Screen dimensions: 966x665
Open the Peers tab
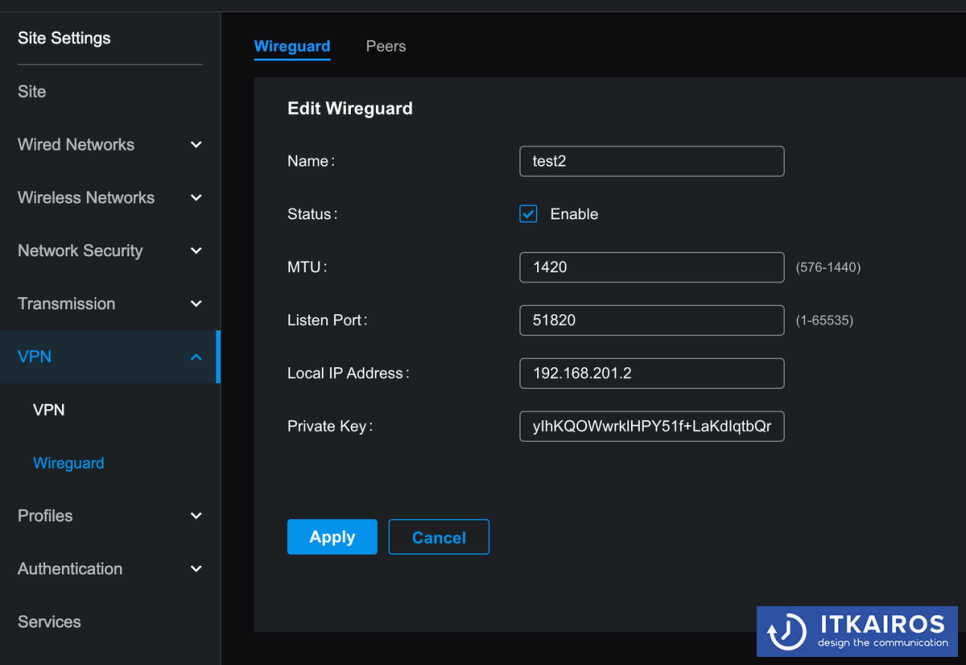point(386,46)
